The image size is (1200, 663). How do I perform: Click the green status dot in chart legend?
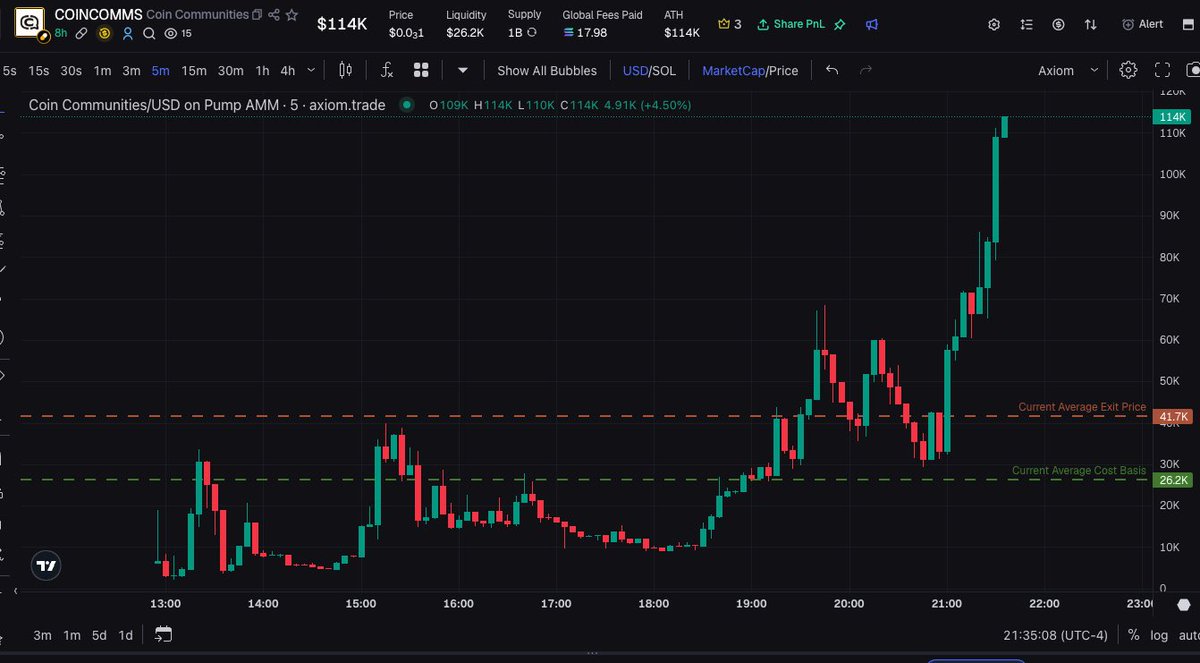pyautogui.click(x=406, y=104)
